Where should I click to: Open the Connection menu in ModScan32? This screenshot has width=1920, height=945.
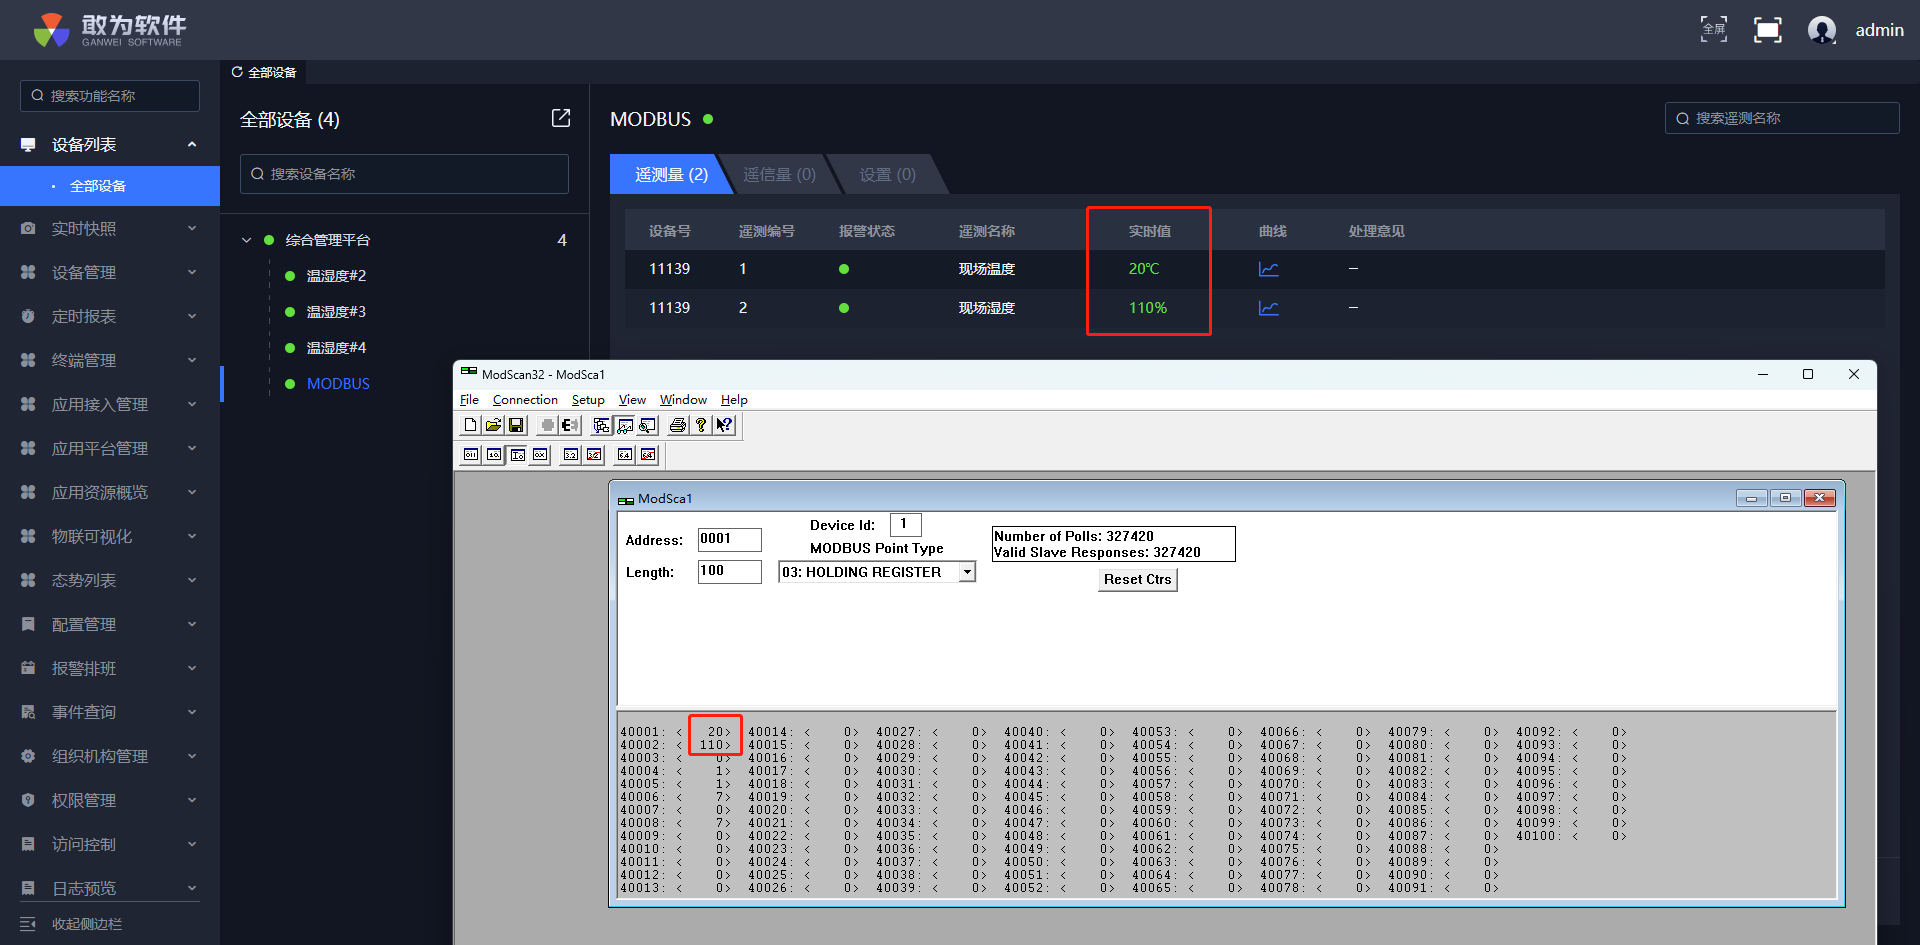pos(525,400)
